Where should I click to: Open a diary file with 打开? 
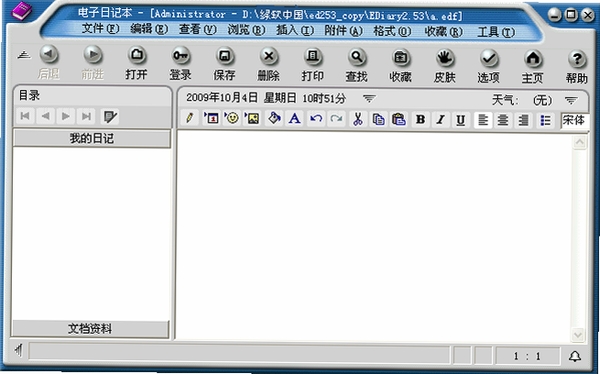tap(137, 56)
